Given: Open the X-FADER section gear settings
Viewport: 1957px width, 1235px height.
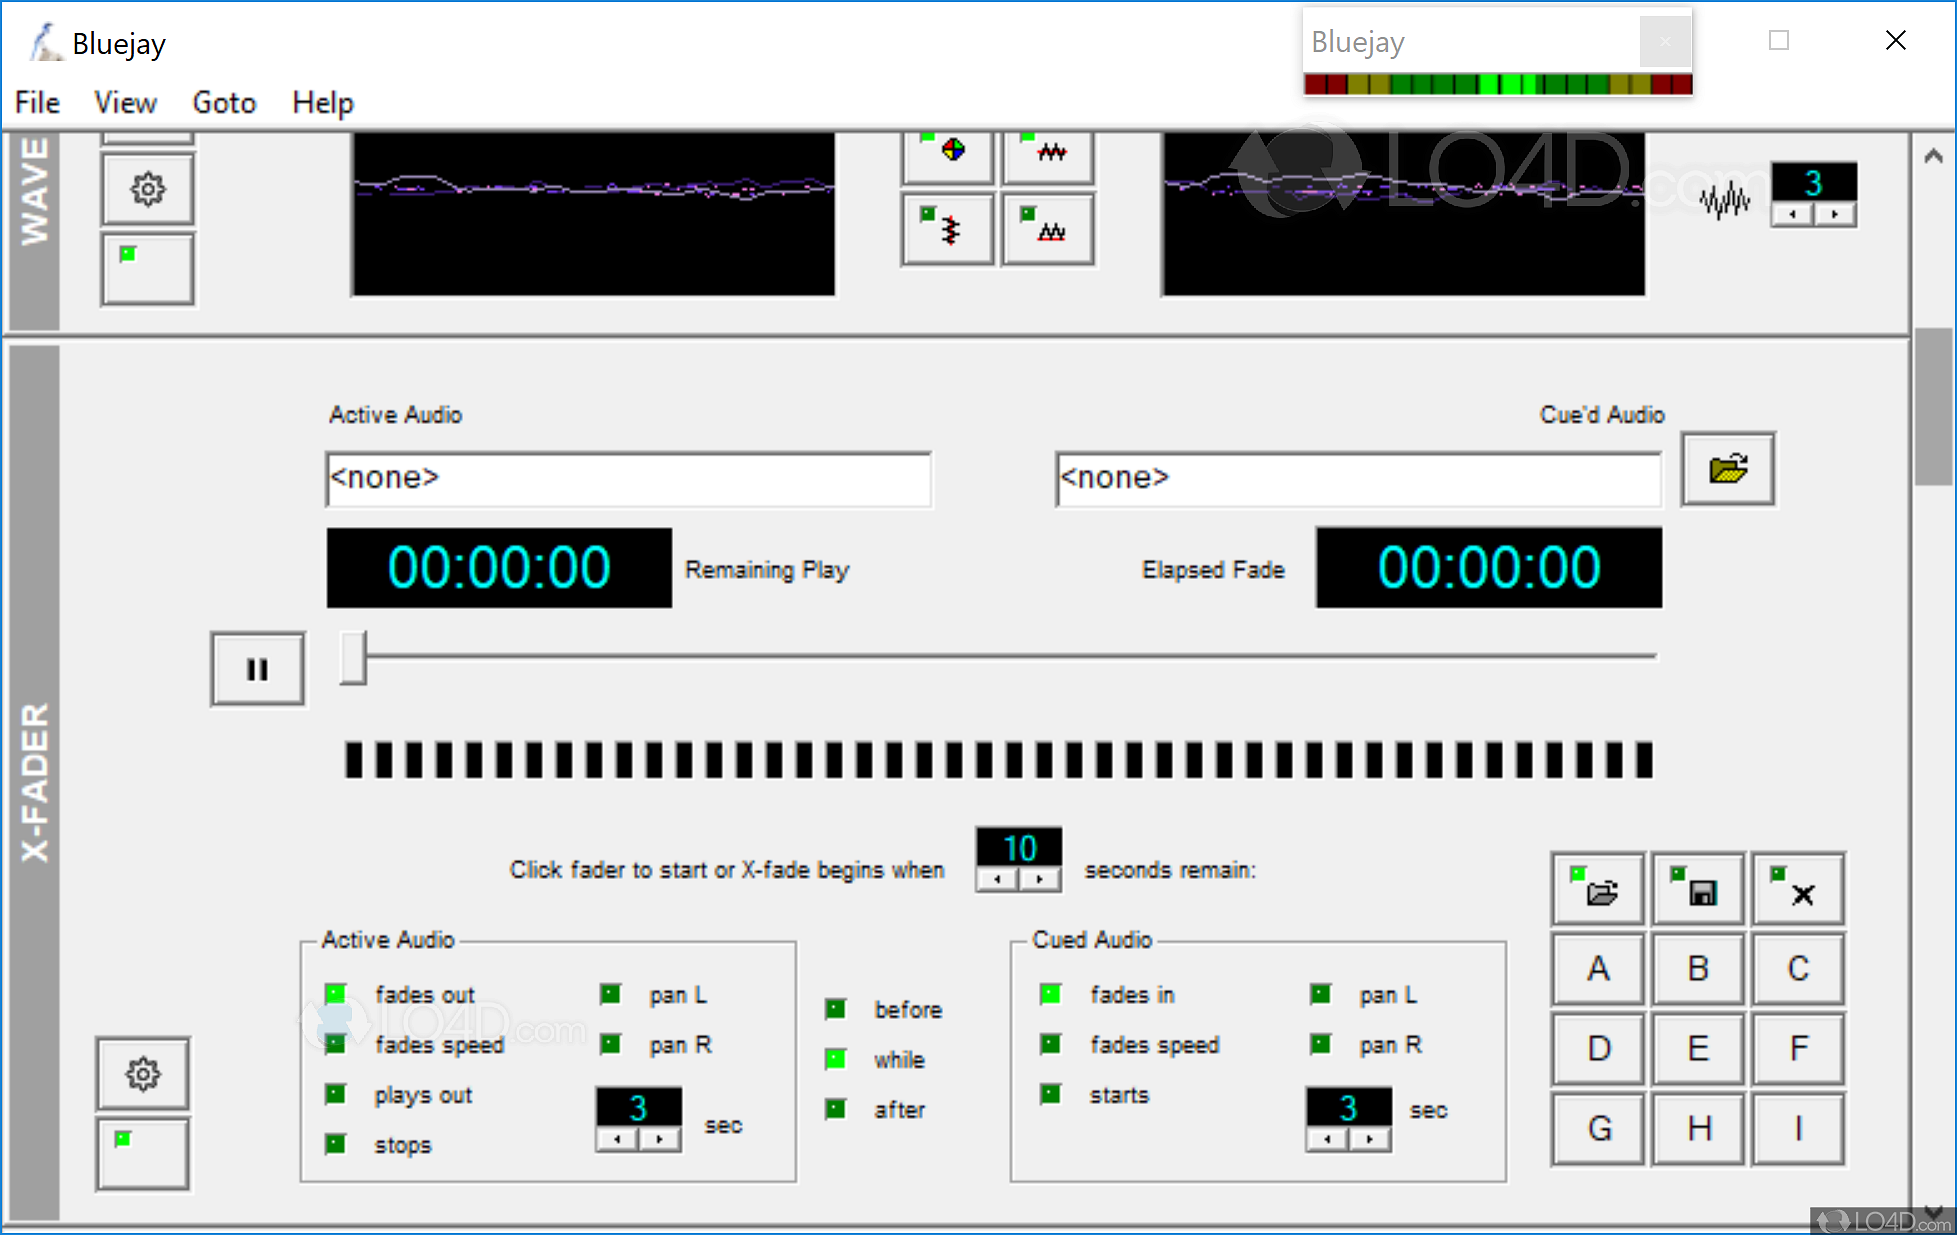Looking at the screenshot, I should point(143,1073).
